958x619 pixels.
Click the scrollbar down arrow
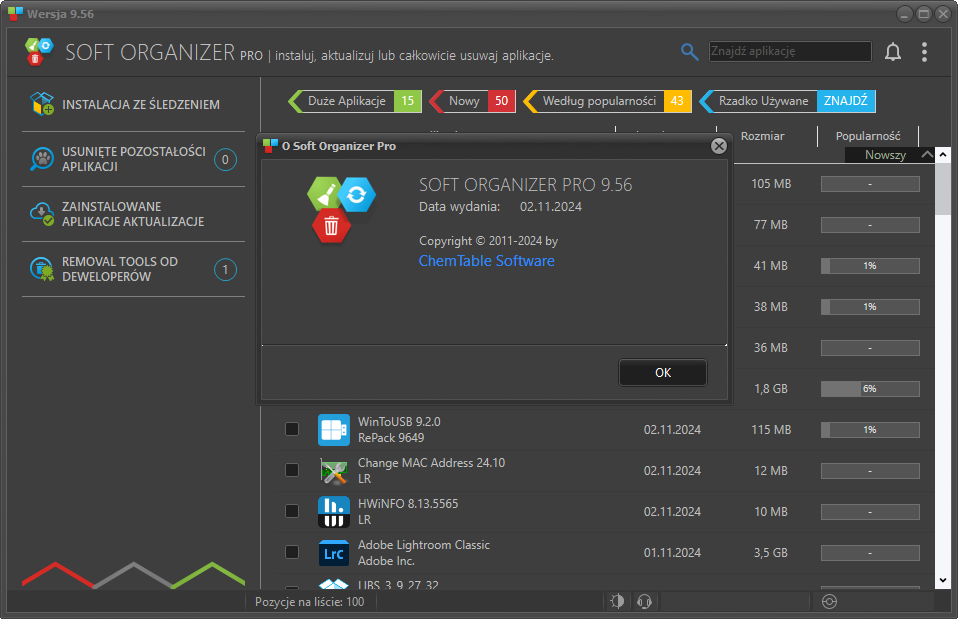(x=943, y=581)
